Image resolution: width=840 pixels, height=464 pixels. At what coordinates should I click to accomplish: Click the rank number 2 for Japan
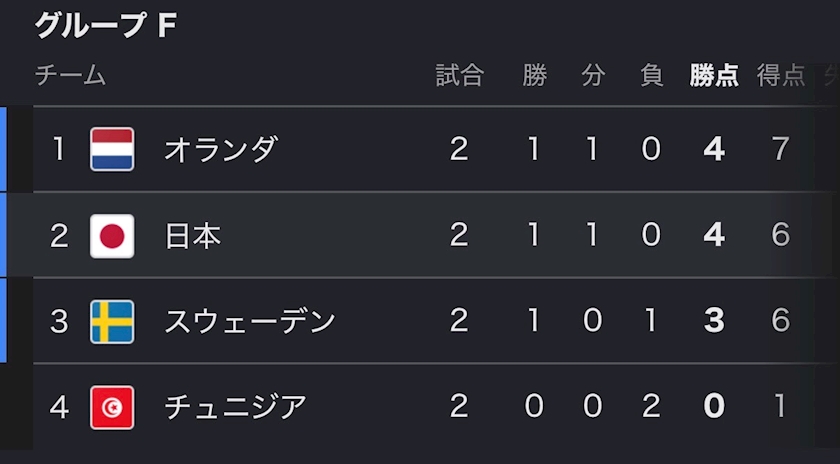tap(59, 236)
